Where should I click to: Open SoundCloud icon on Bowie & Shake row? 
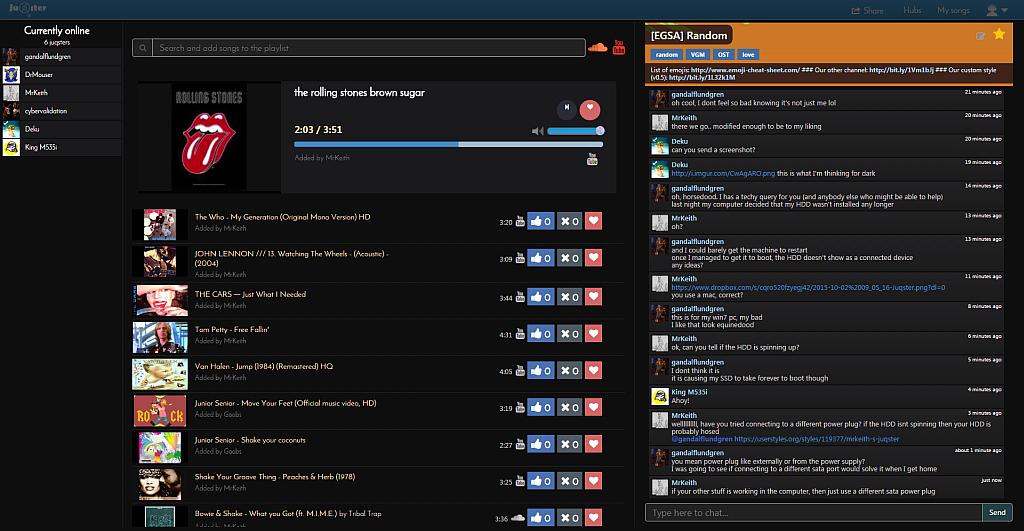click(518, 518)
